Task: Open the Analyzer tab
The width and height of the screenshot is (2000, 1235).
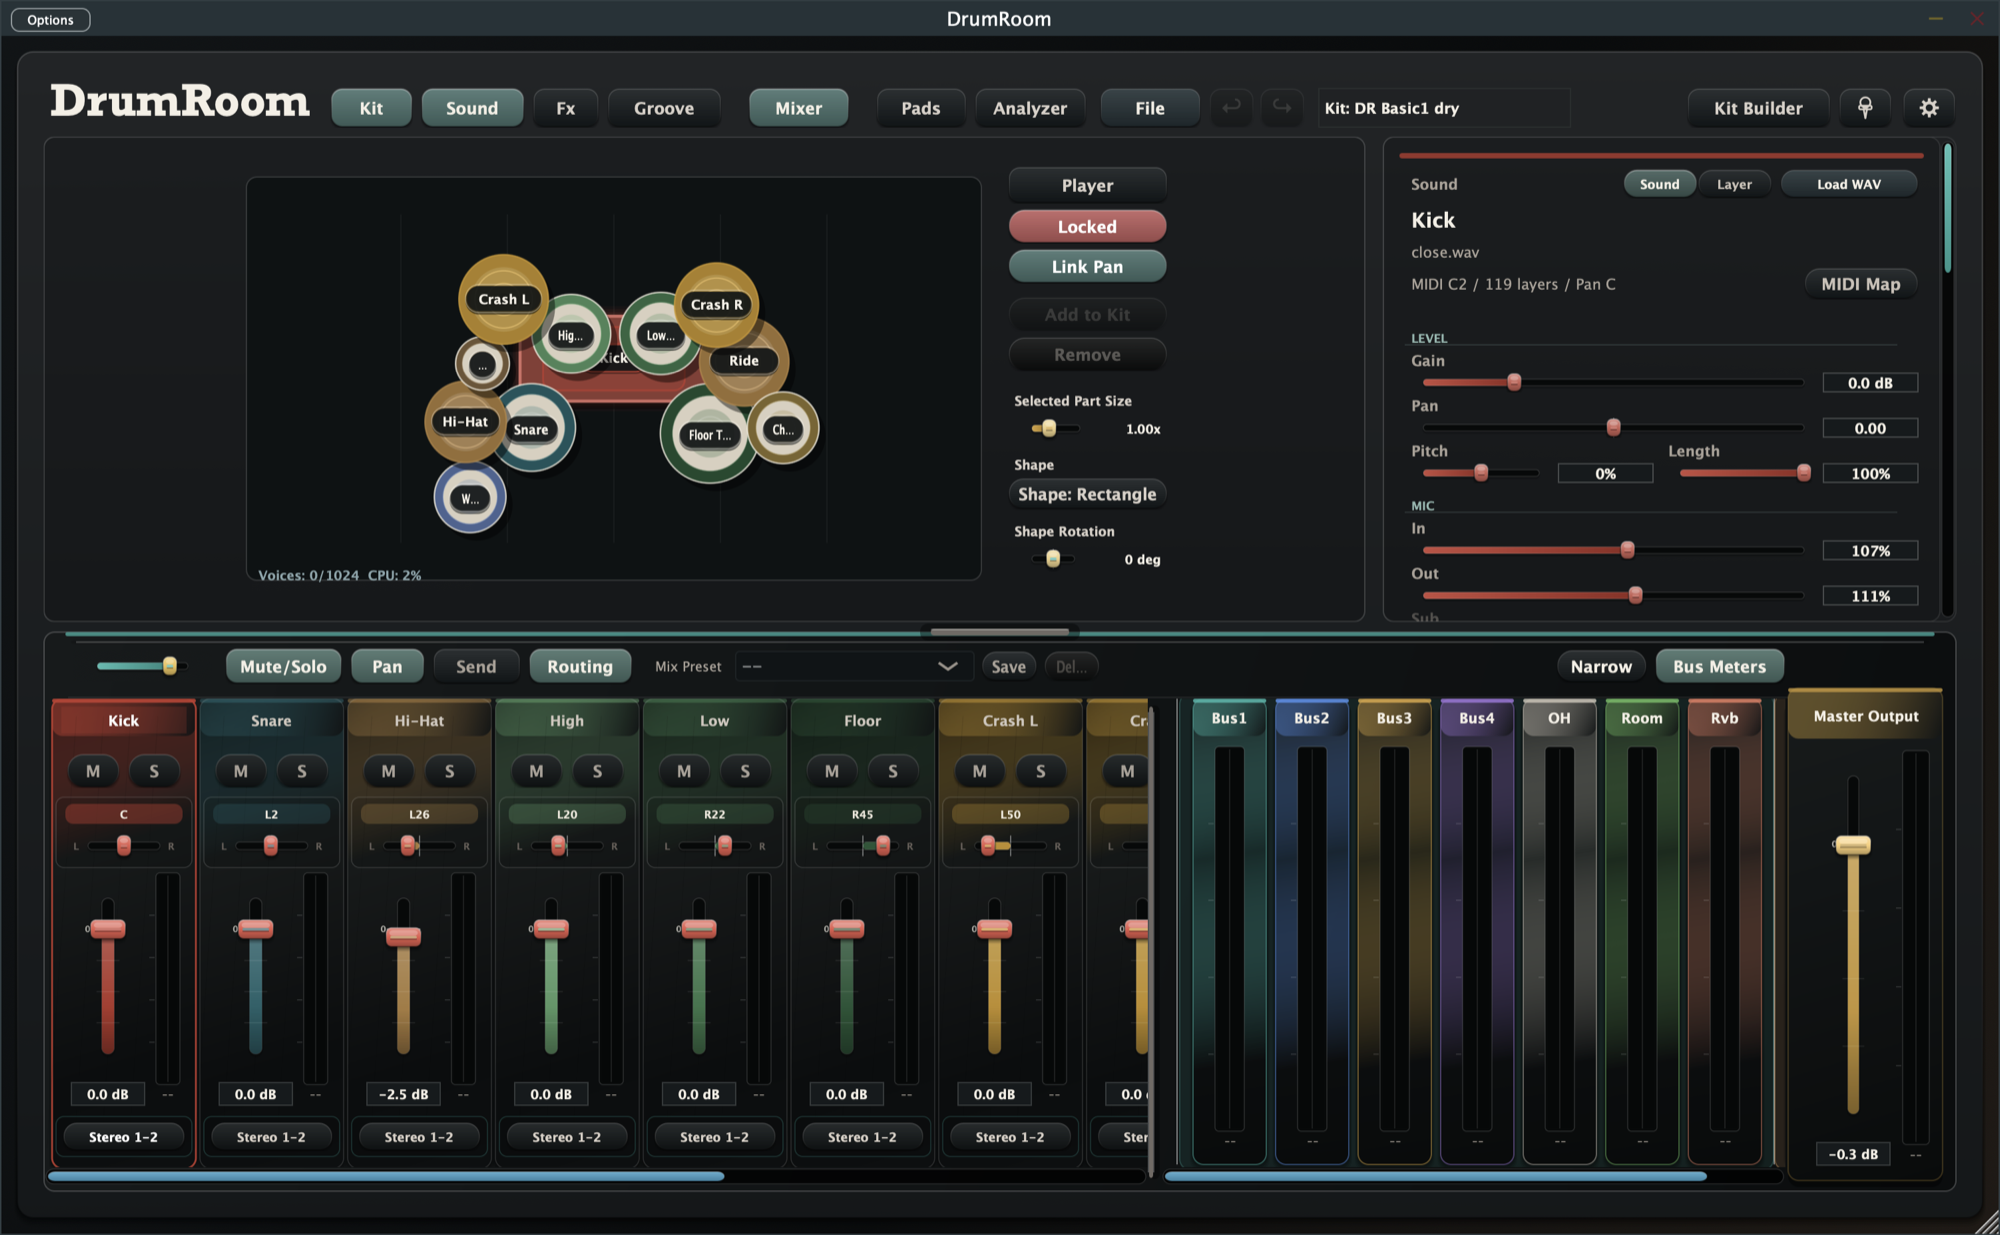Action: tap(1030, 108)
